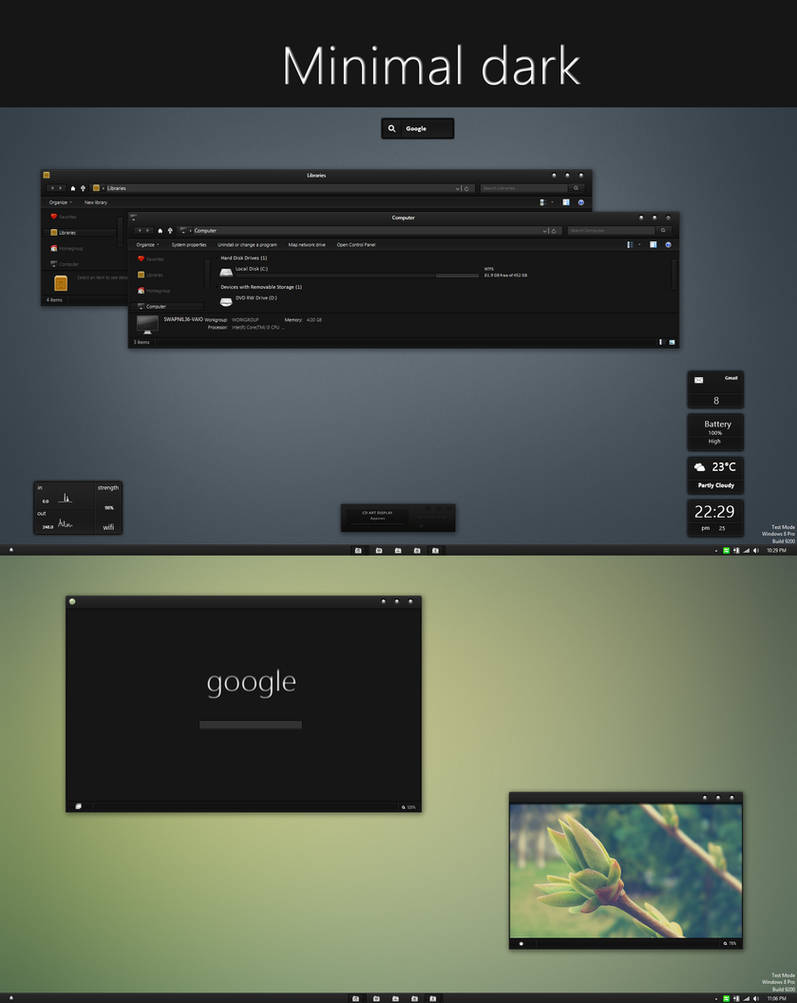
Task: Select Favorites in Libraries window sidebar
Action: coord(64,217)
